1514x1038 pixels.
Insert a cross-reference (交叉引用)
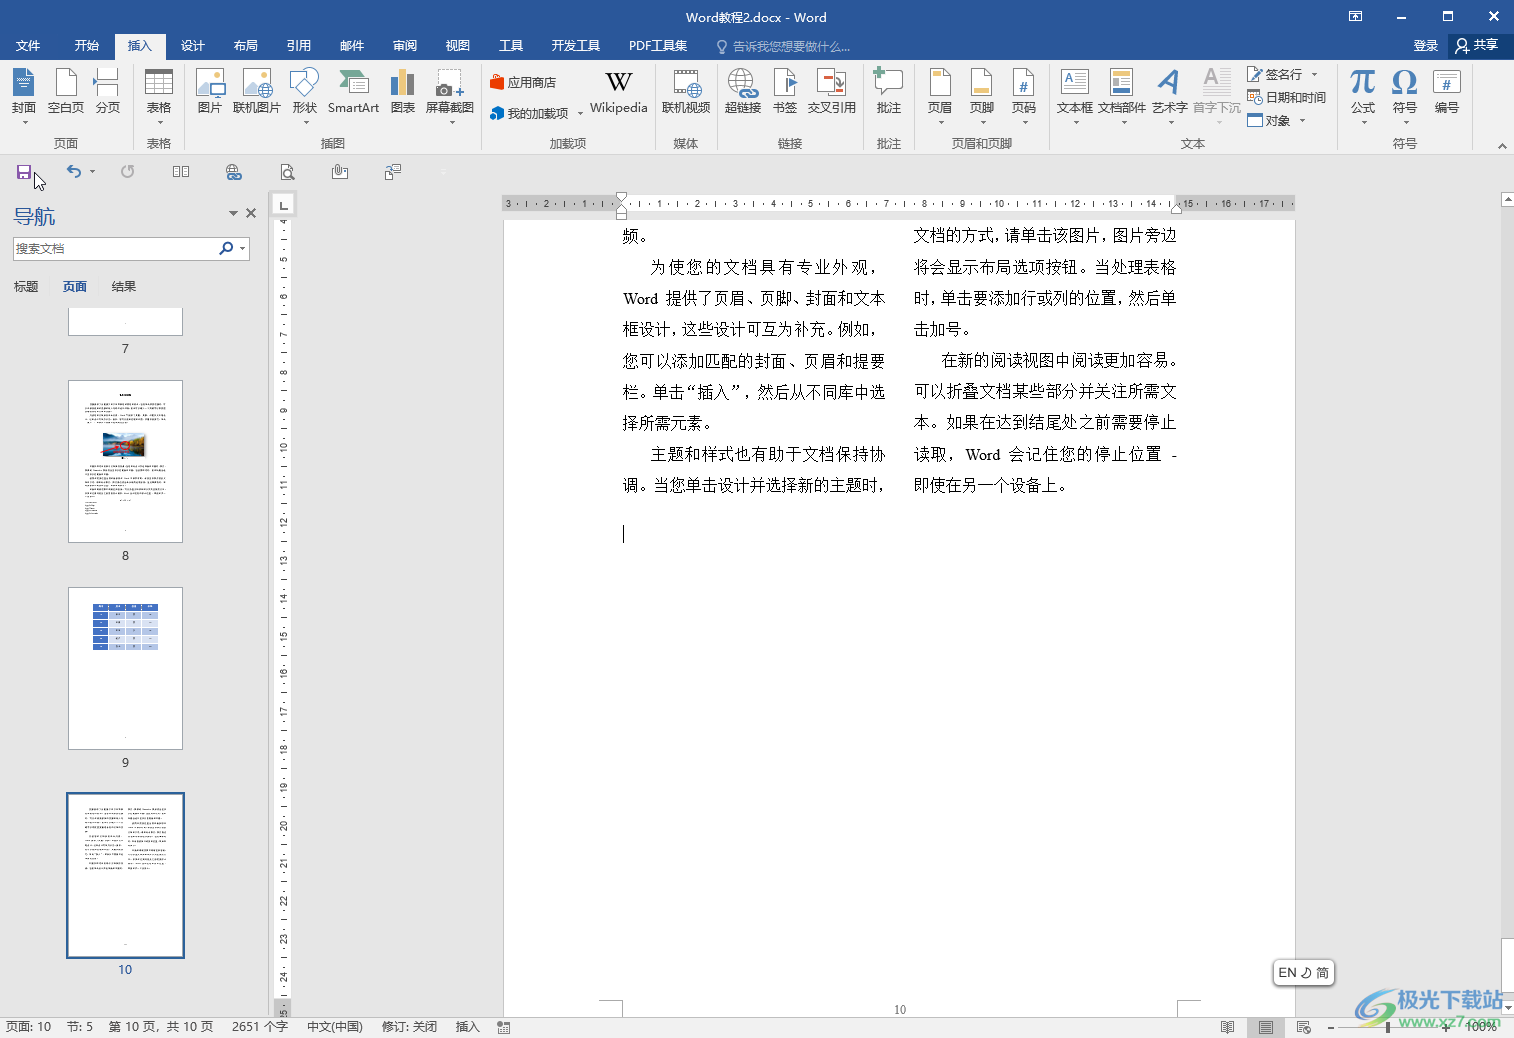[x=832, y=92]
